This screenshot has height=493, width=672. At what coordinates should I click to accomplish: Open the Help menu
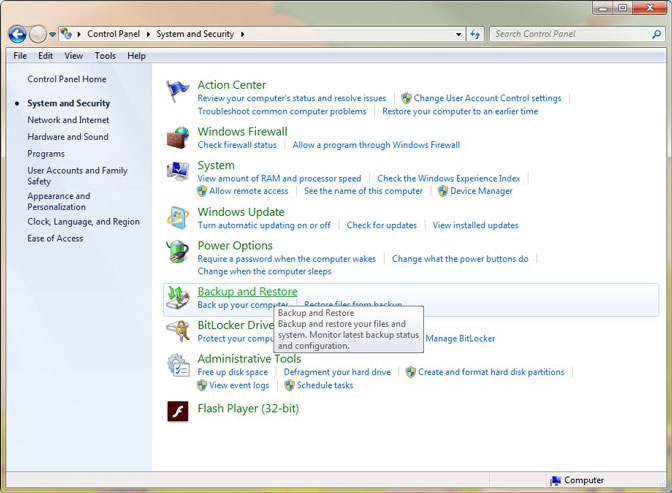[136, 56]
